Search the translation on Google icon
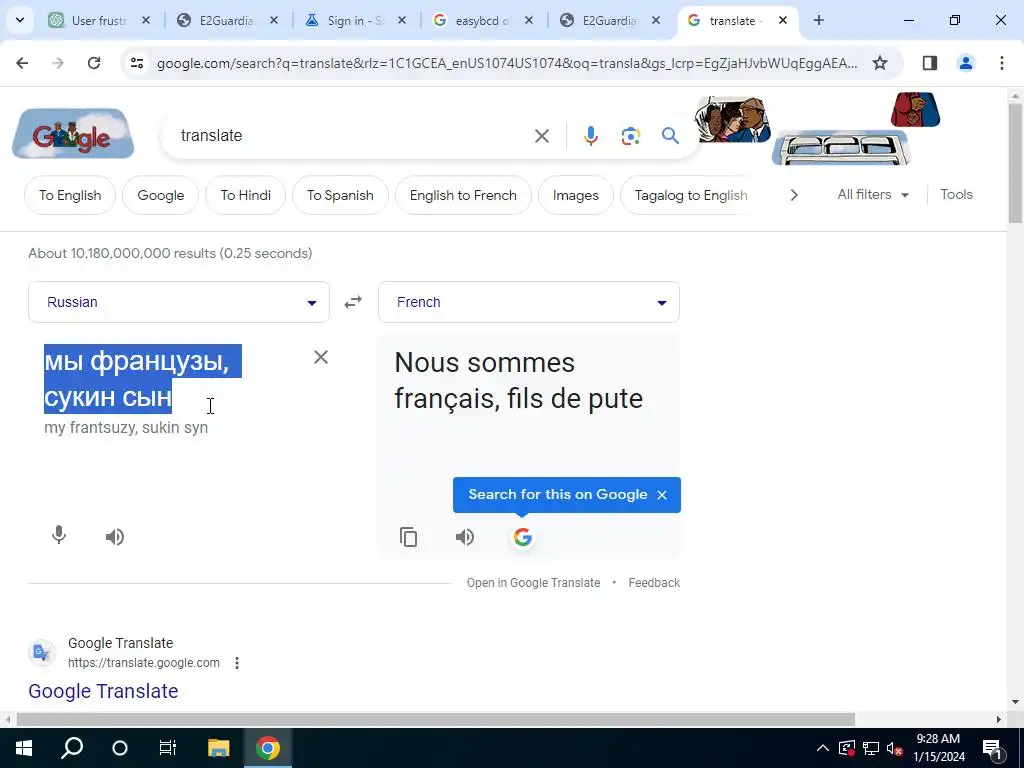 (522, 537)
